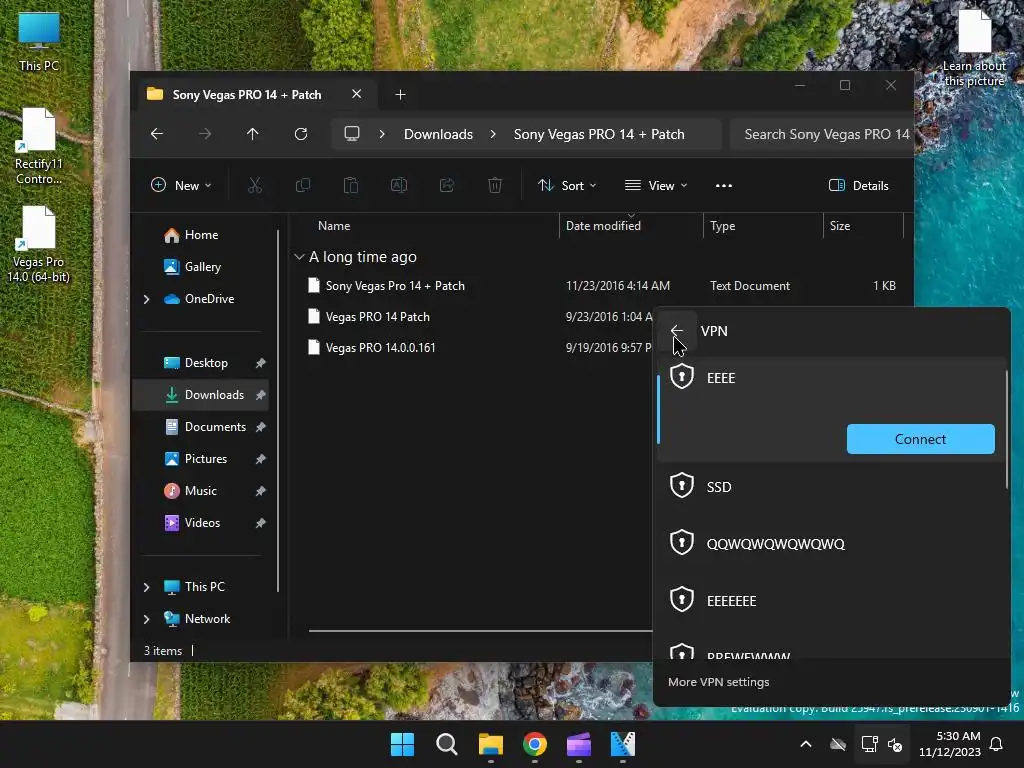Open Gallery in navigation pane
Image resolution: width=1024 pixels, height=768 pixels.
(x=202, y=266)
